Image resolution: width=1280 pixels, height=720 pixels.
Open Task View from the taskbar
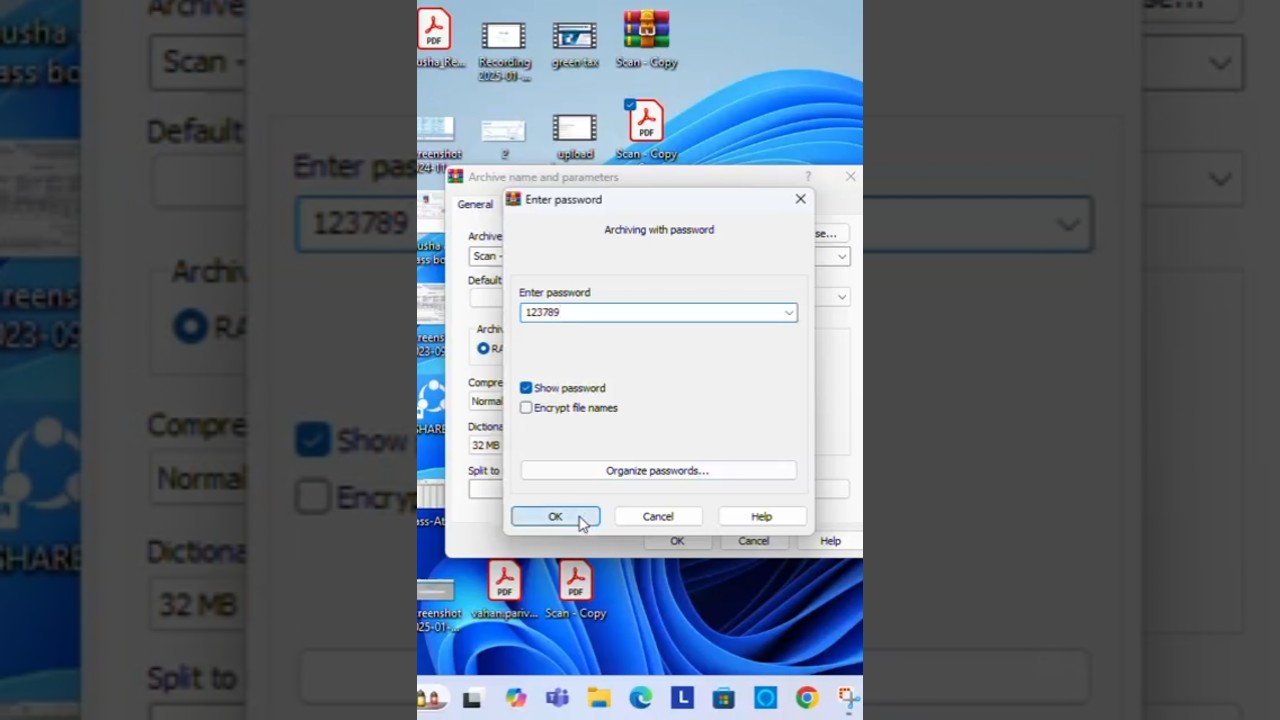(x=472, y=698)
